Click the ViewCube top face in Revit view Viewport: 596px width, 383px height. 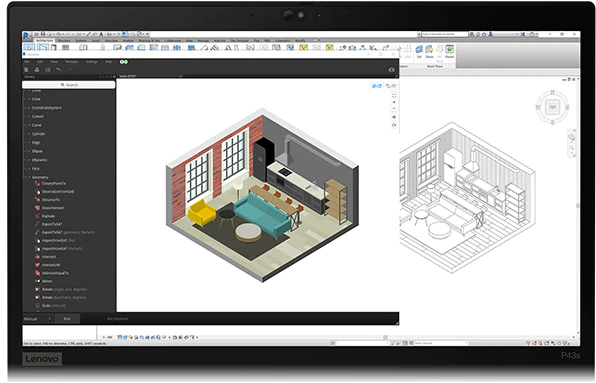tap(553, 107)
